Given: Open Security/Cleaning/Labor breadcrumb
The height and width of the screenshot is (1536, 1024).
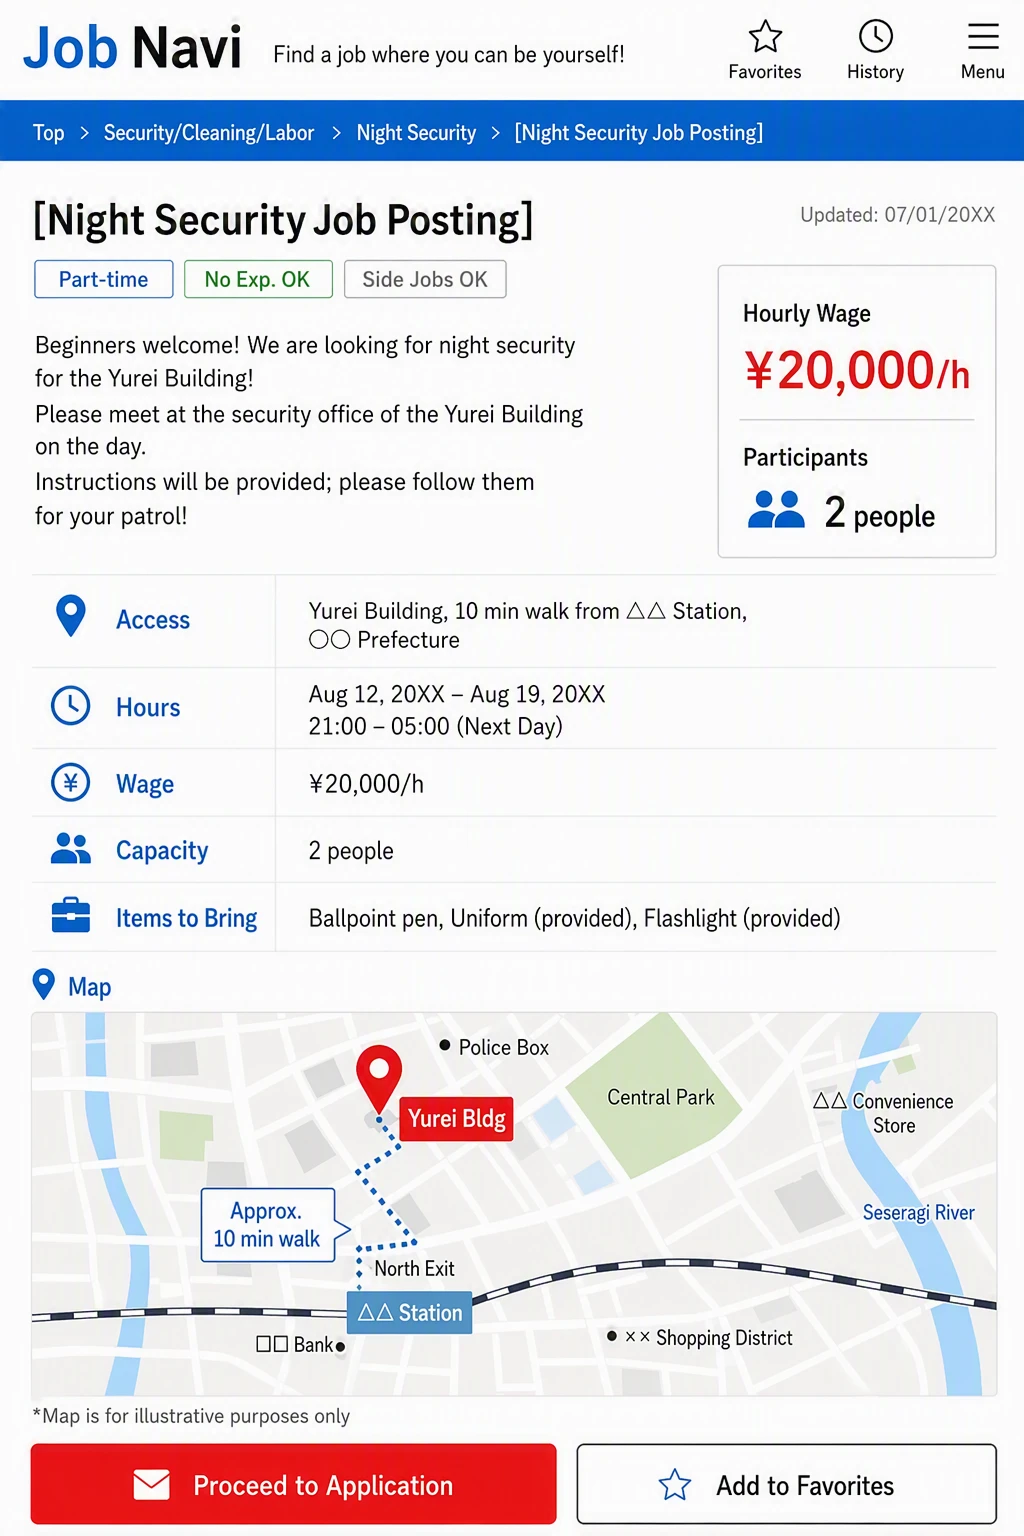Looking at the screenshot, I should click(209, 133).
